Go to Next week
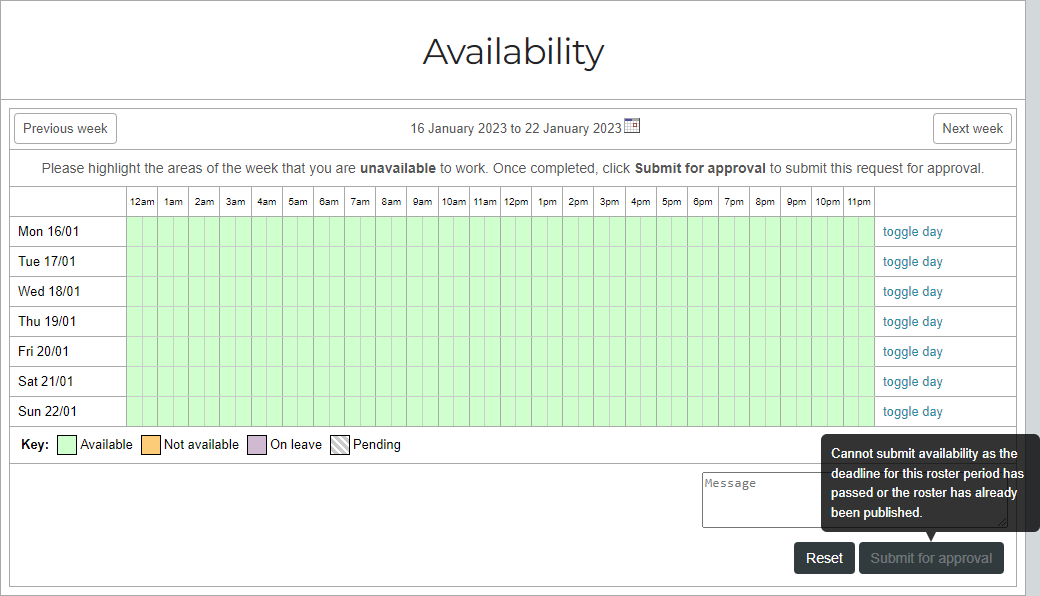The image size is (1040, 596). (x=972, y=128)
